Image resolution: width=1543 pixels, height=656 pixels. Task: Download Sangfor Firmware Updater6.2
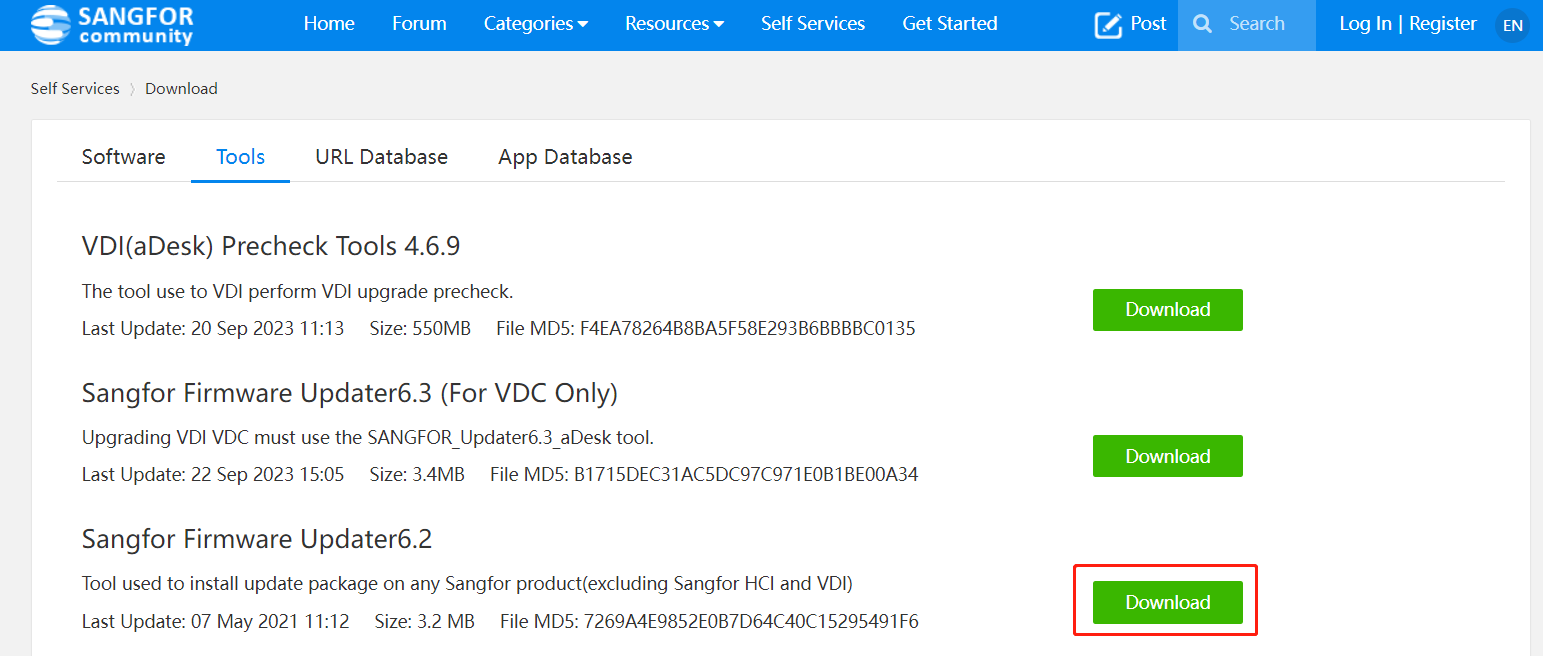[x=1167, y=602]
